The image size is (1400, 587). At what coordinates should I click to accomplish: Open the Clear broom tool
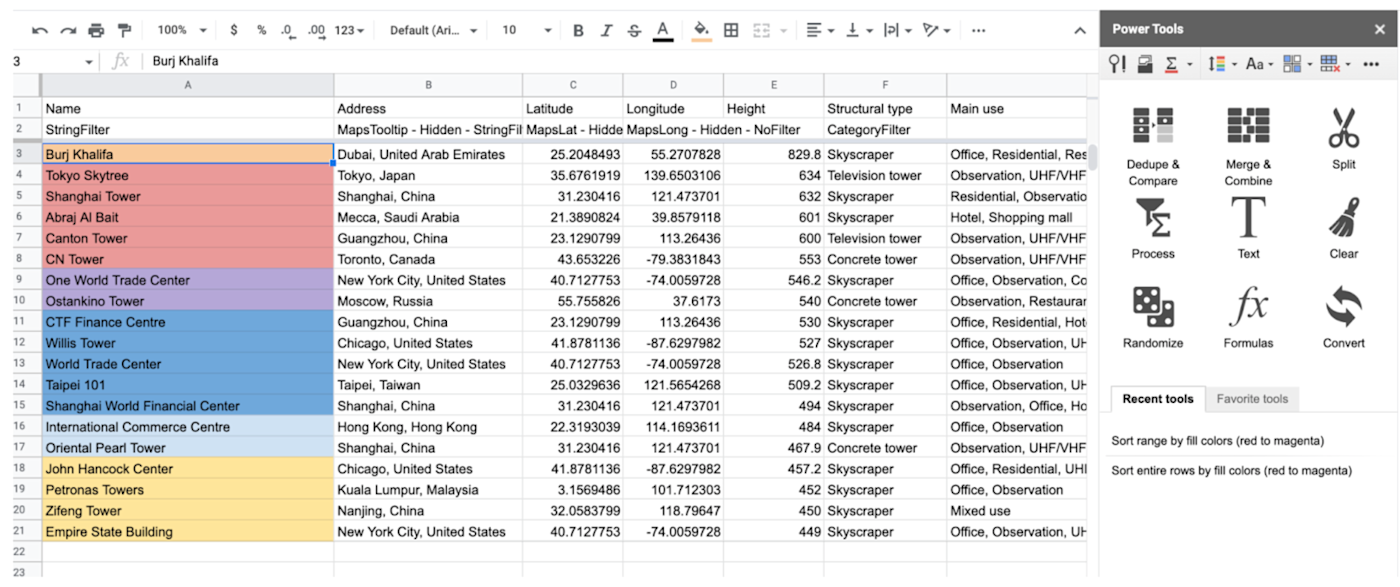1344,229
